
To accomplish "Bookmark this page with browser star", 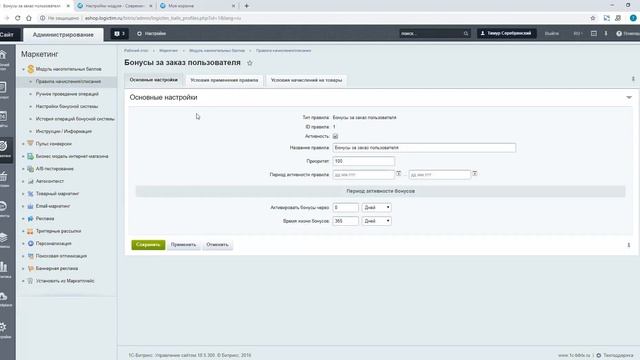I will click(593, 18).
